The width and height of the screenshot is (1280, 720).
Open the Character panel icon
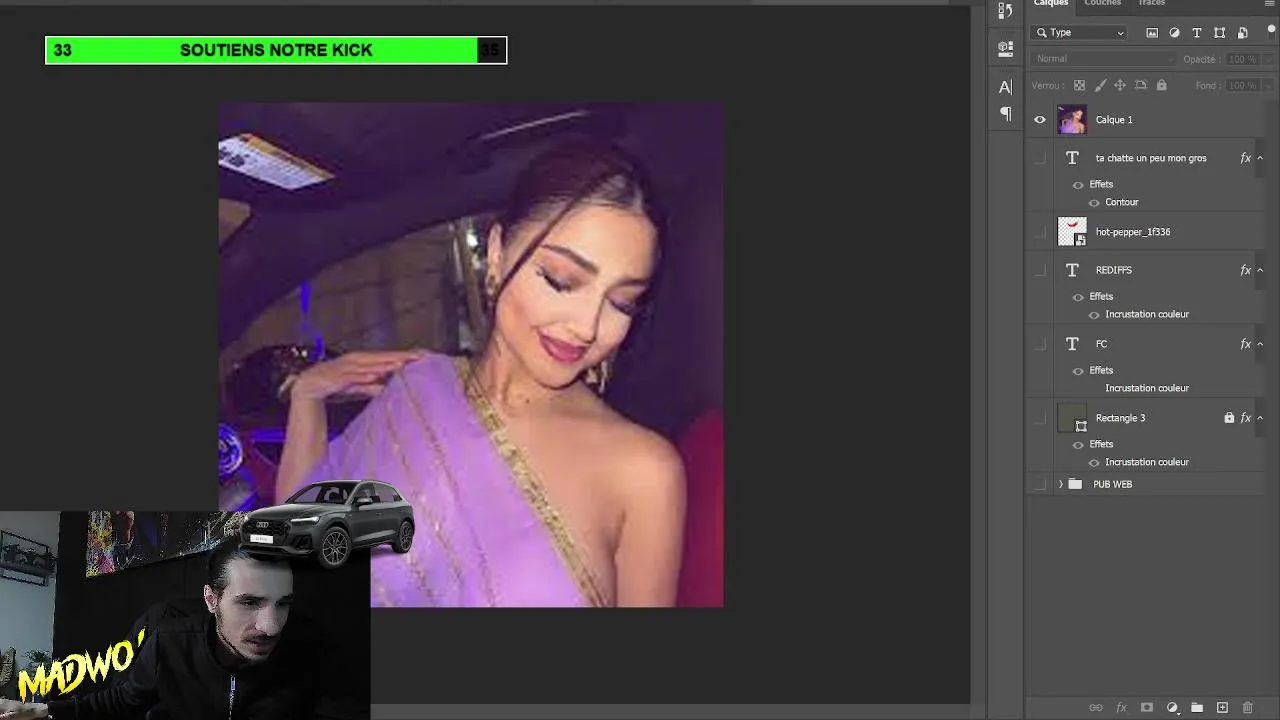click(x=1005, y=87)
